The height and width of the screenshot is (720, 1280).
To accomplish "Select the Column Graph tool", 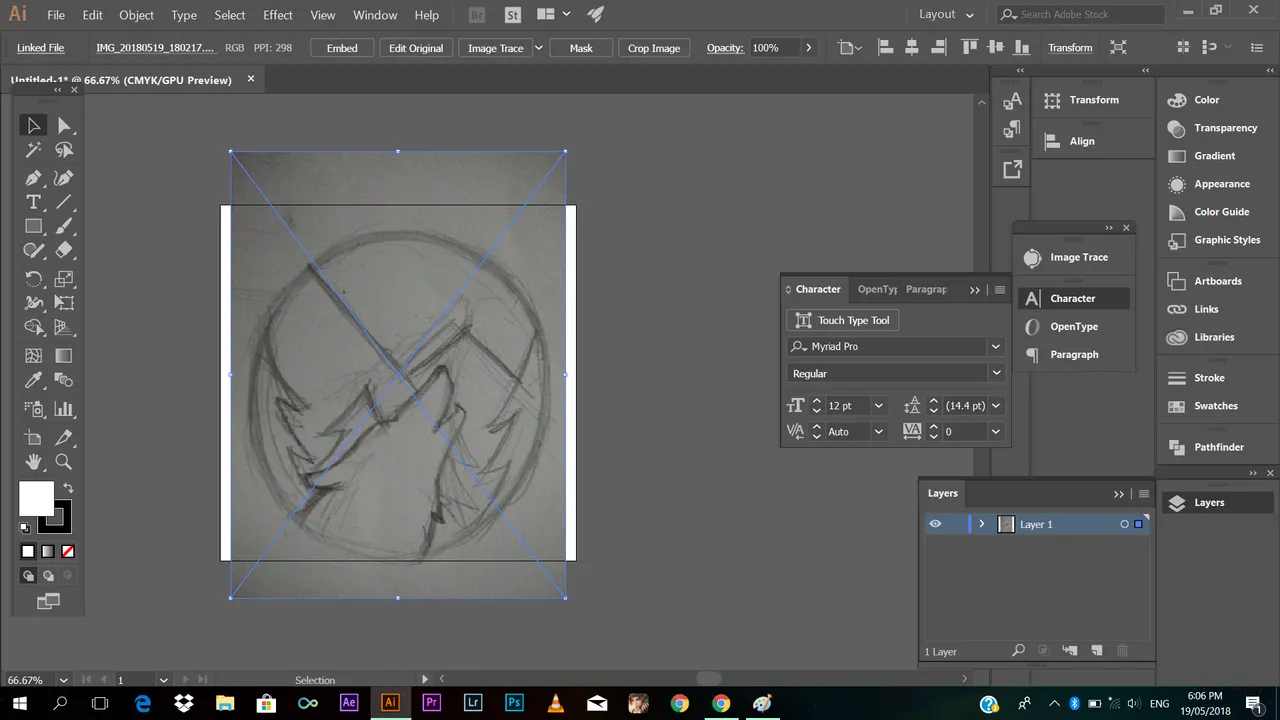I will [x=64, y=408].
